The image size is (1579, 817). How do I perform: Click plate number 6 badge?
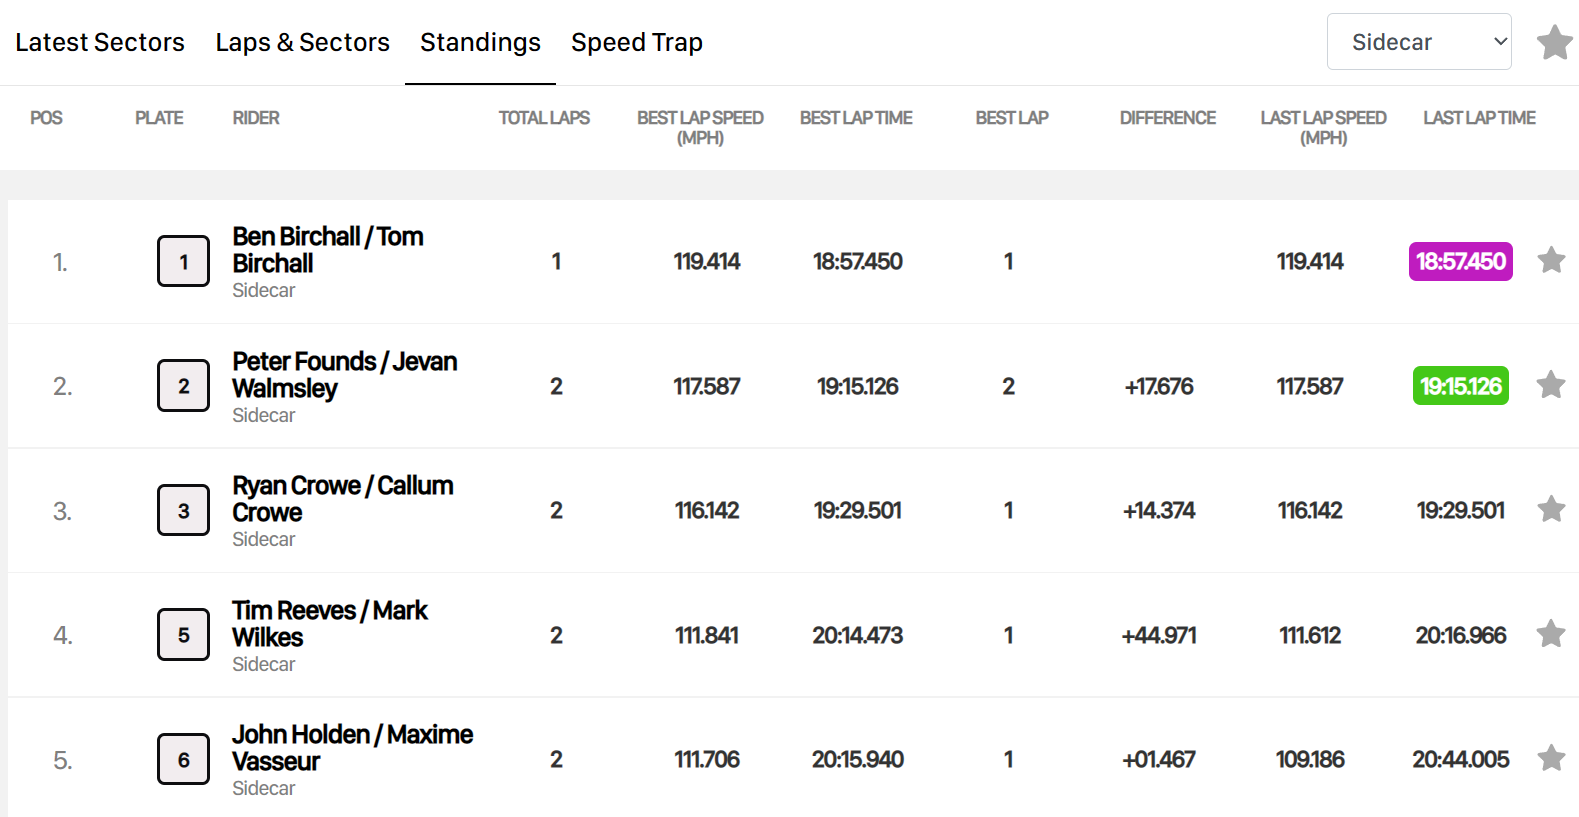point(184,759)
